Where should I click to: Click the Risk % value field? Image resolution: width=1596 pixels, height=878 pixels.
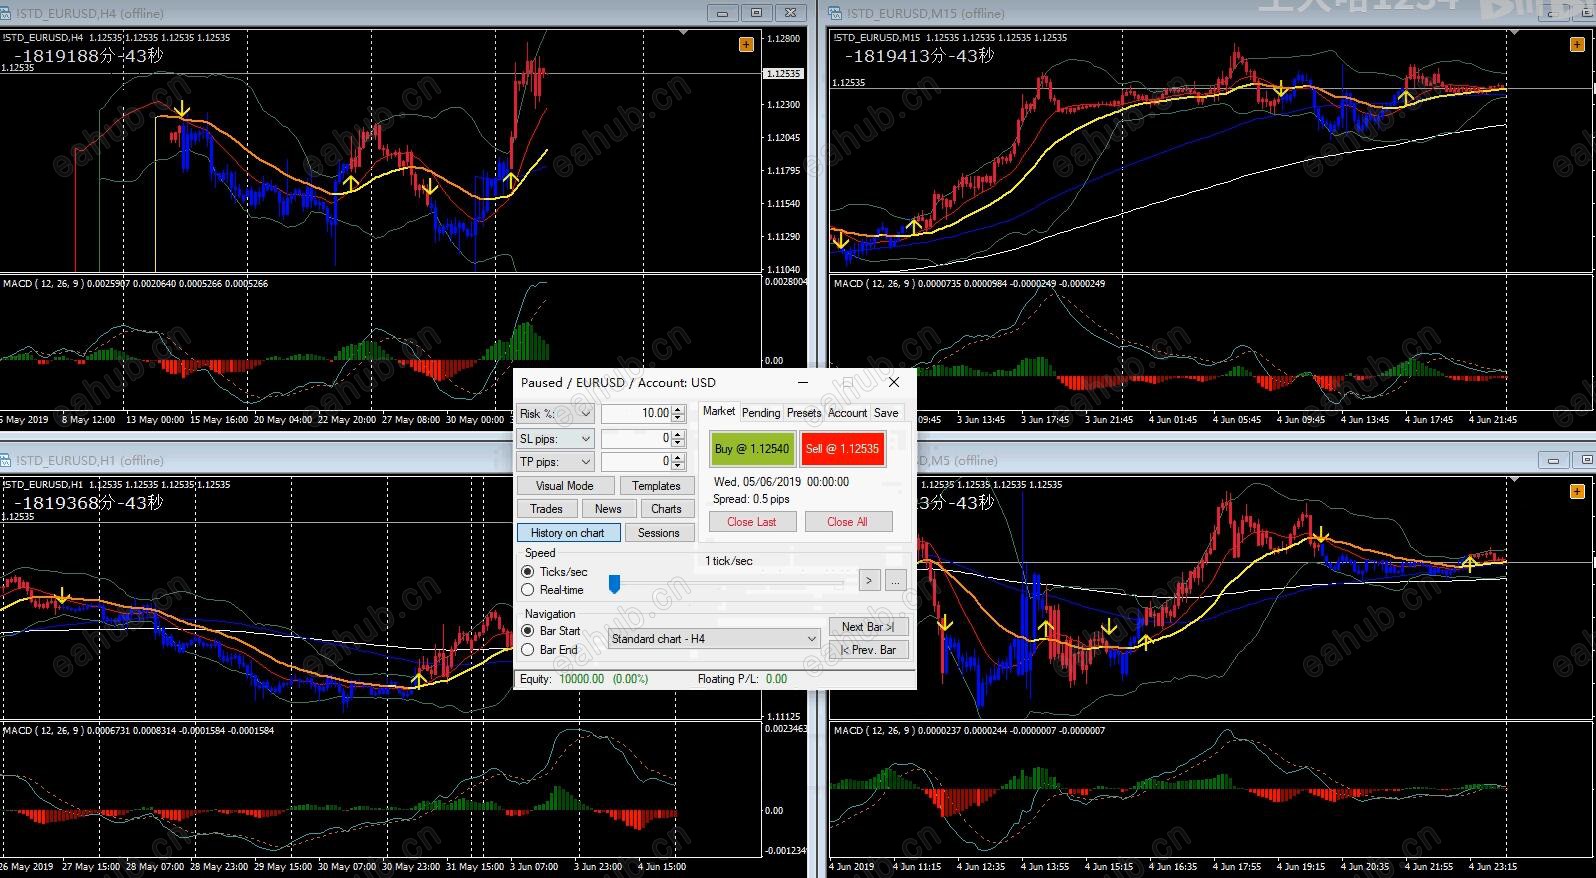[636, 413]
